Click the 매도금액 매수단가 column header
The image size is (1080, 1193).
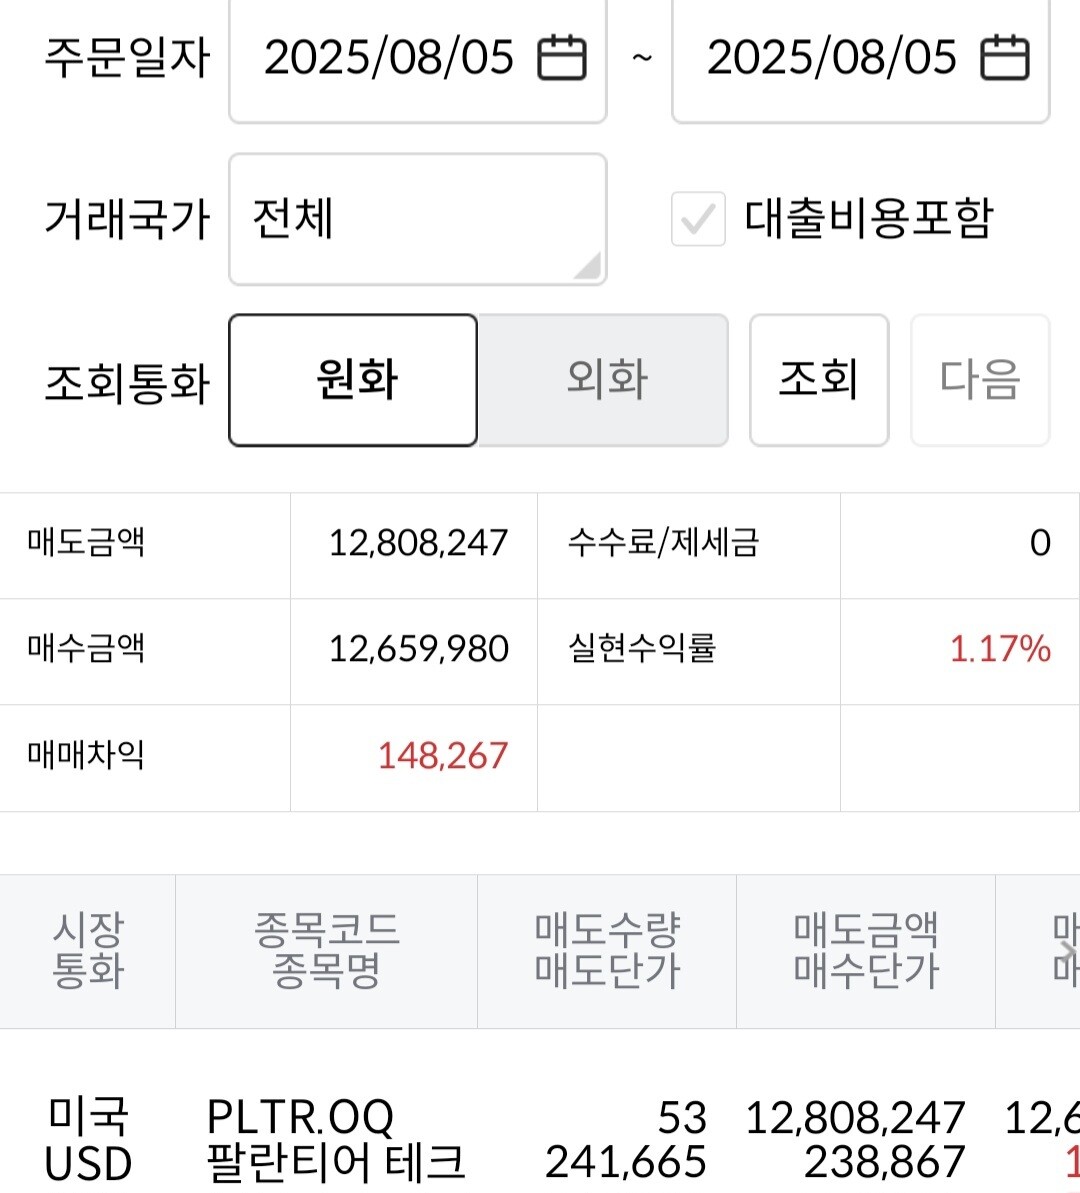(x=866, y=951)
